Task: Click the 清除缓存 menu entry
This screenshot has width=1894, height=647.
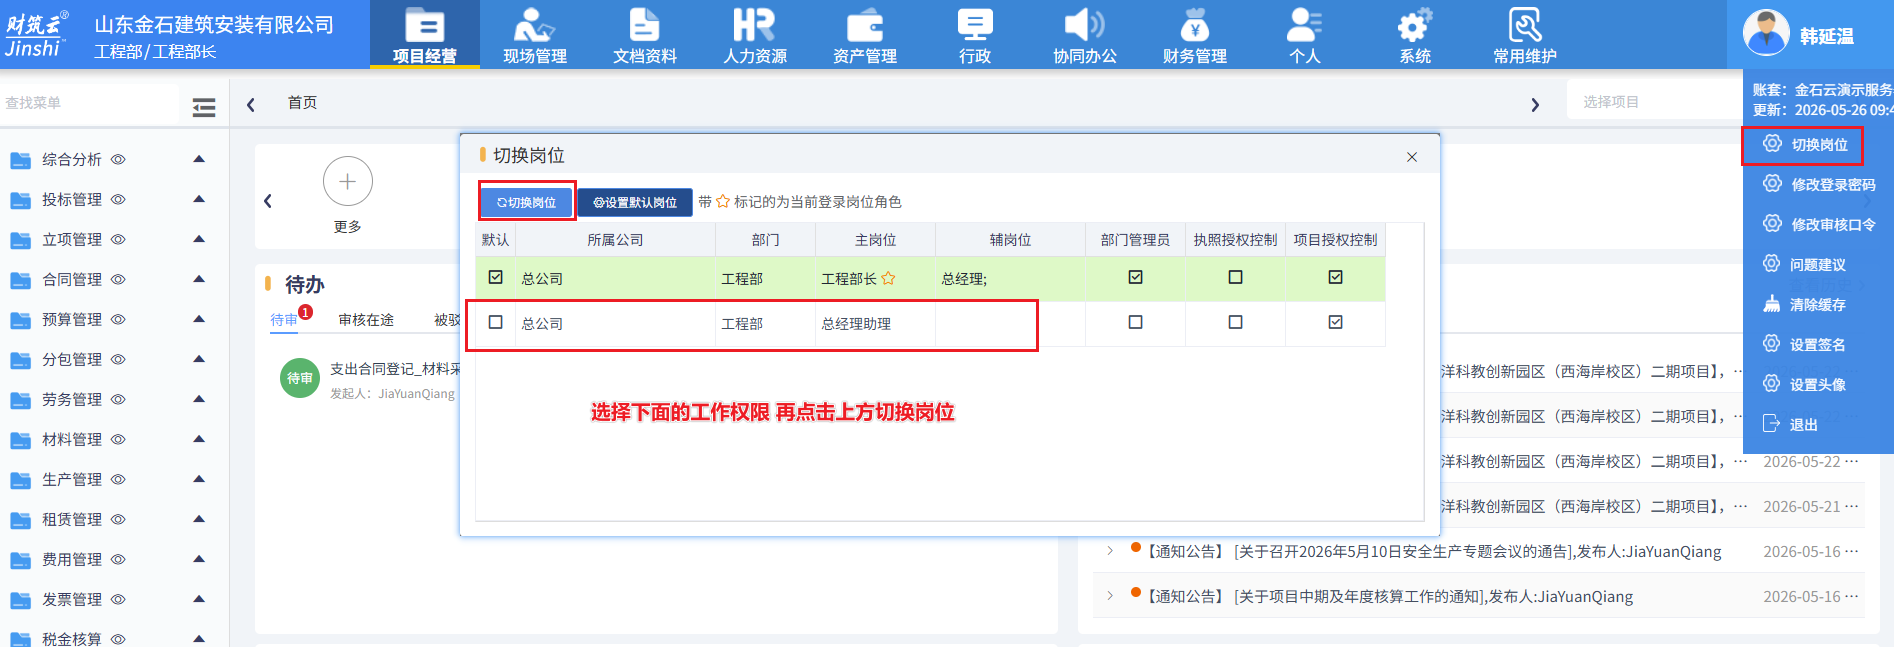Action: (x=1806, y=304)
